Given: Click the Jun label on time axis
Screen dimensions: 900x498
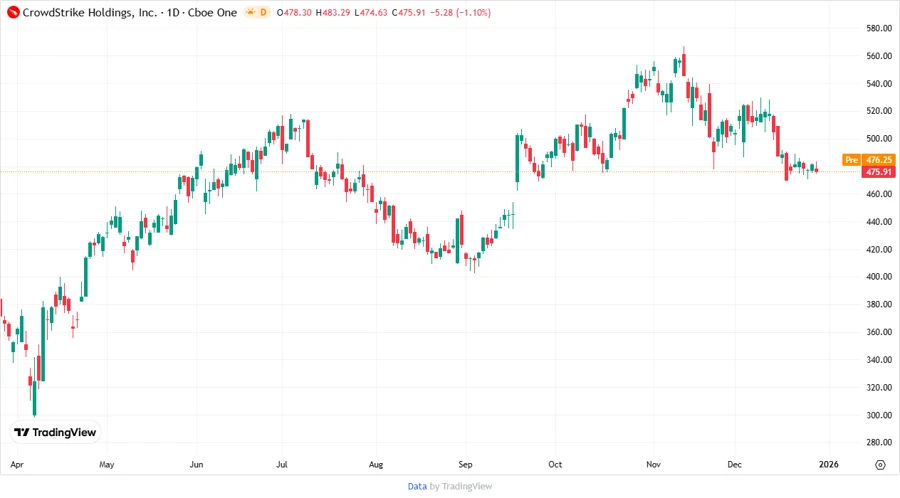Looking at the screenshot, I should tap(196, 464).
